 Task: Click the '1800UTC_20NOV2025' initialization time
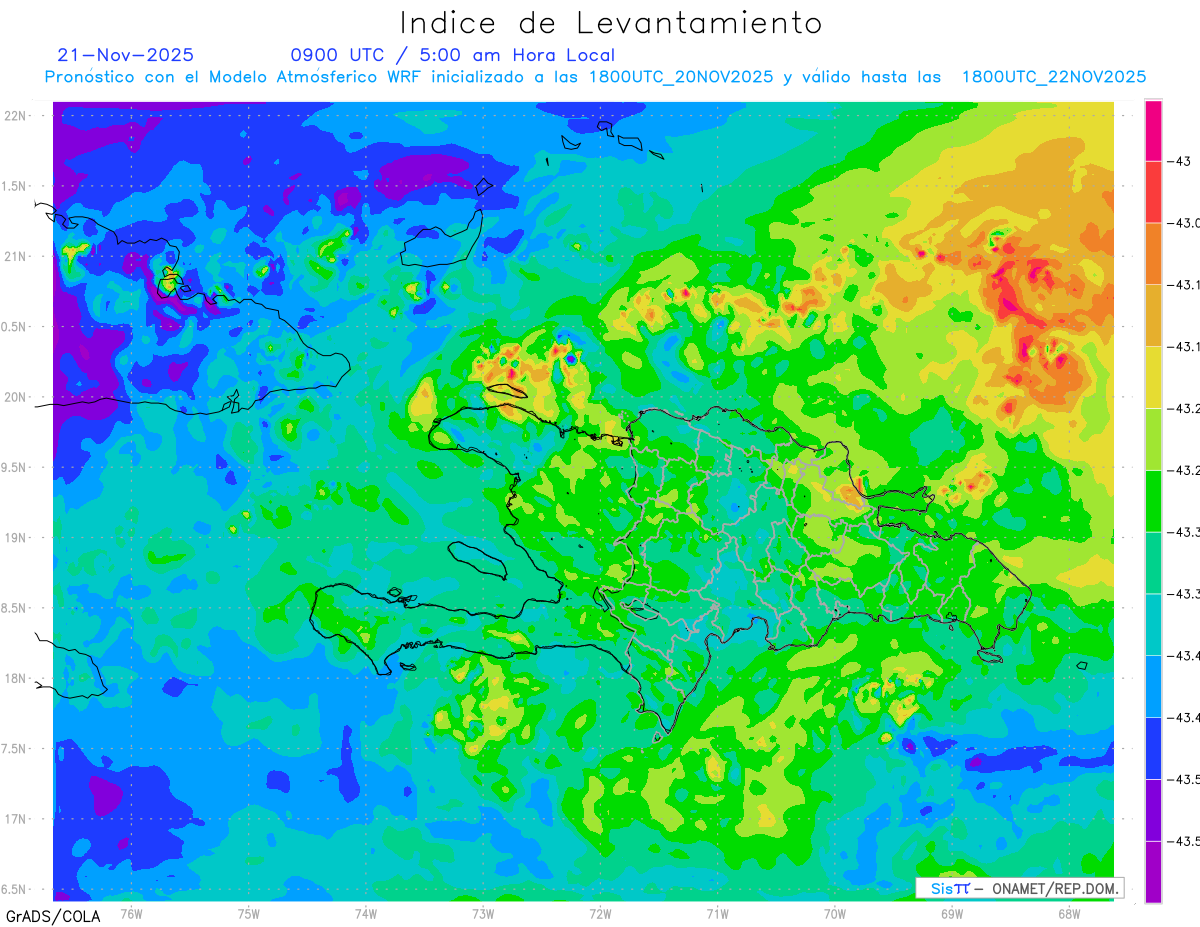(681, 77)
